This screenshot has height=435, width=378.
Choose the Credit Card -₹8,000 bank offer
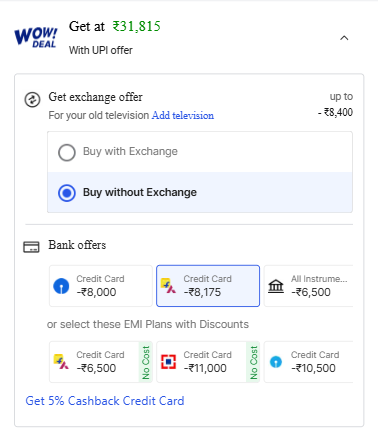point(101,286)
